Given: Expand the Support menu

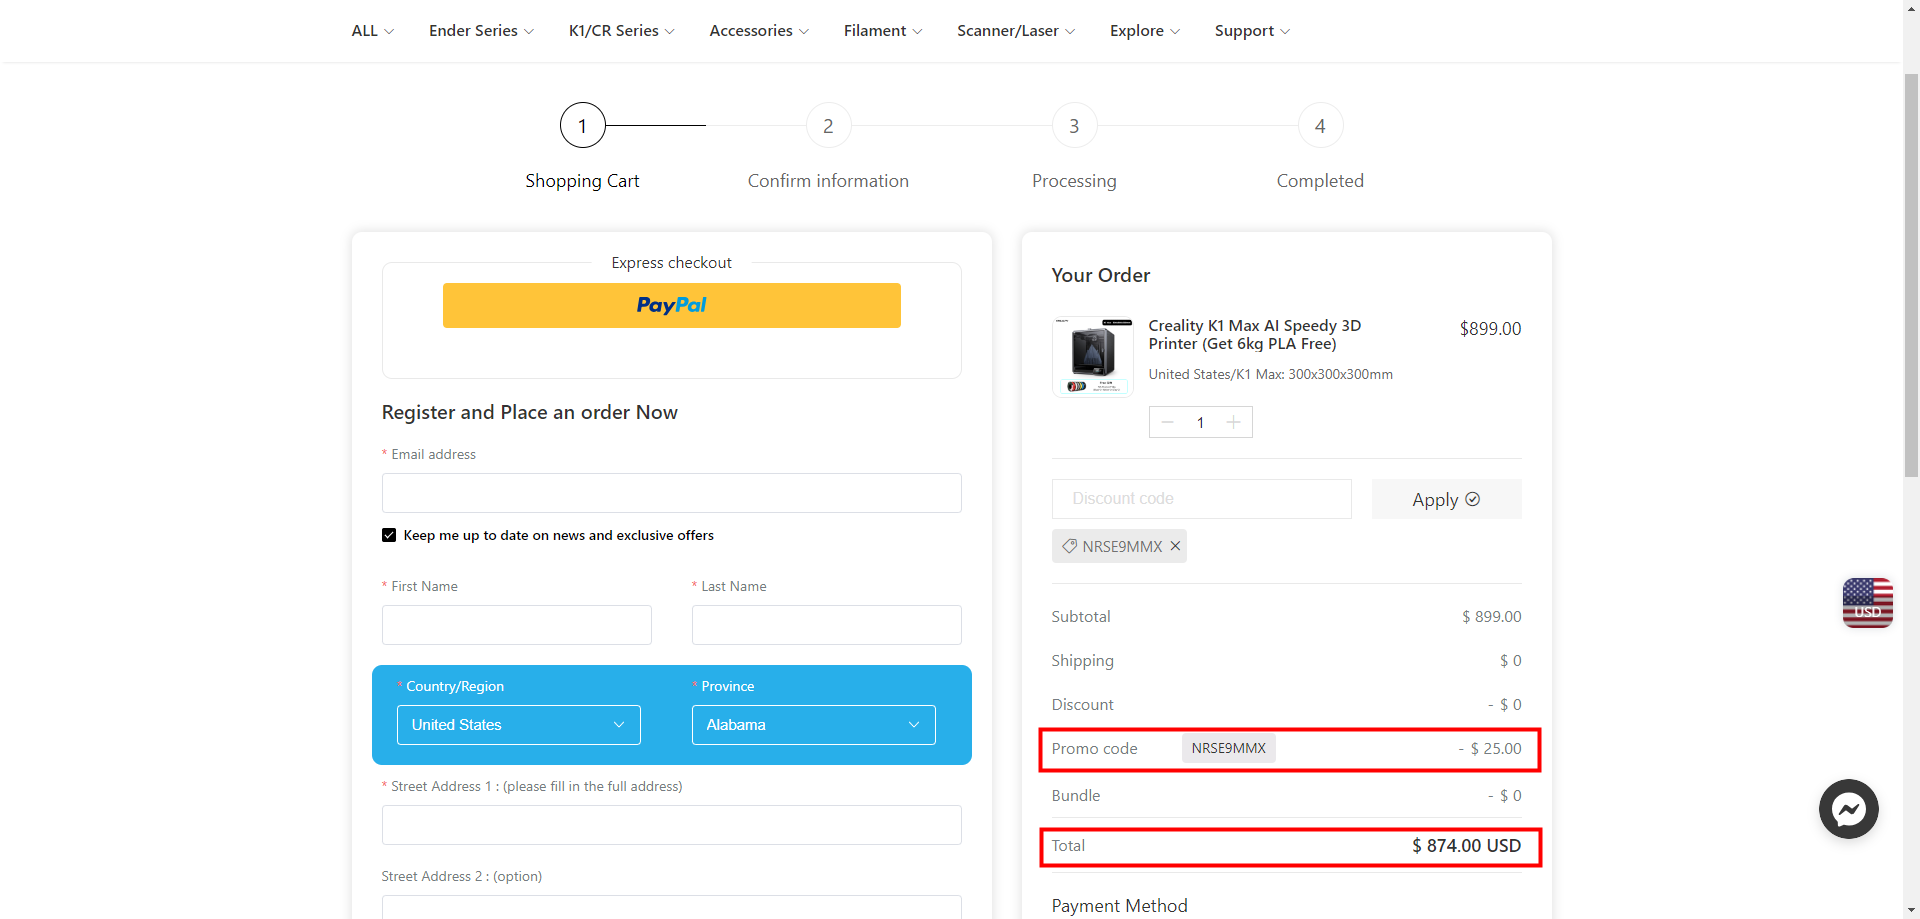Looking at the screenshot, I should (1252, 31).
